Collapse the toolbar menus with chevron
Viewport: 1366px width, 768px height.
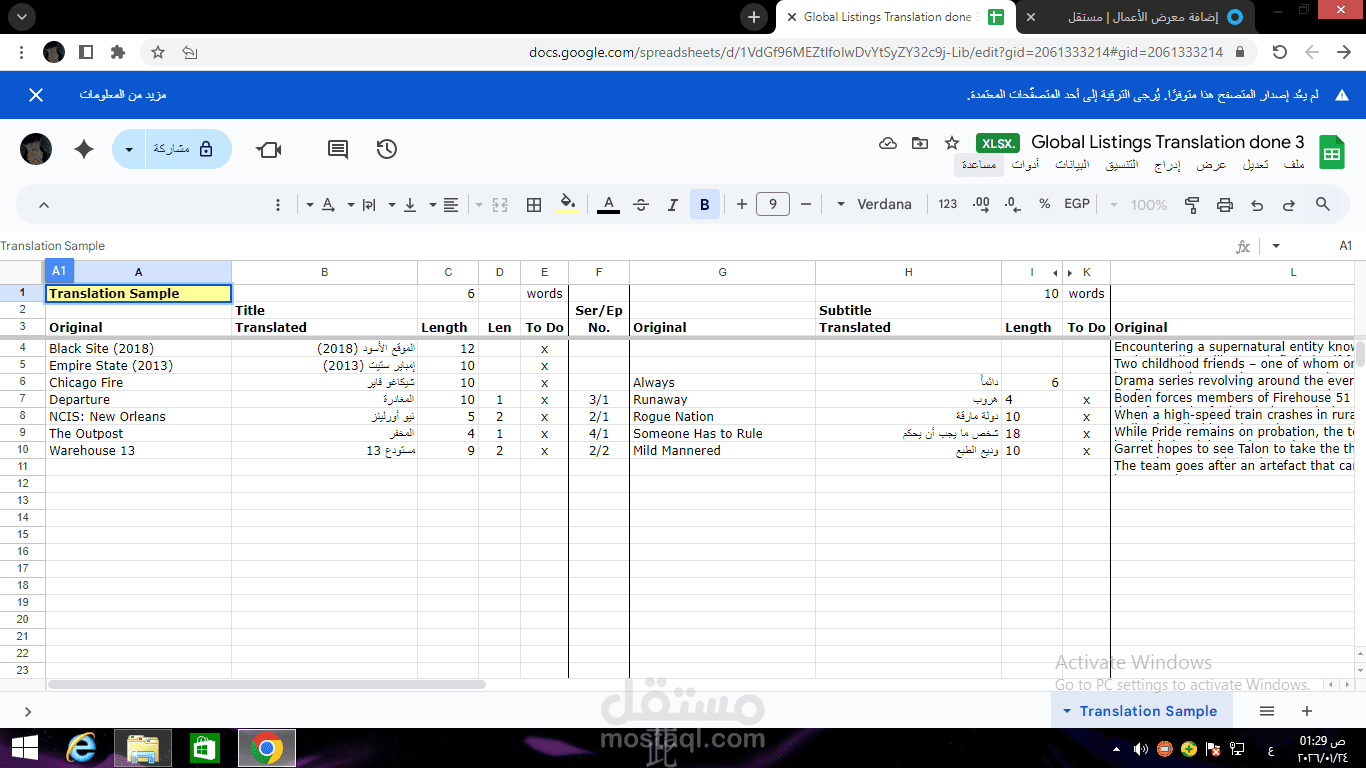point(43,204)
